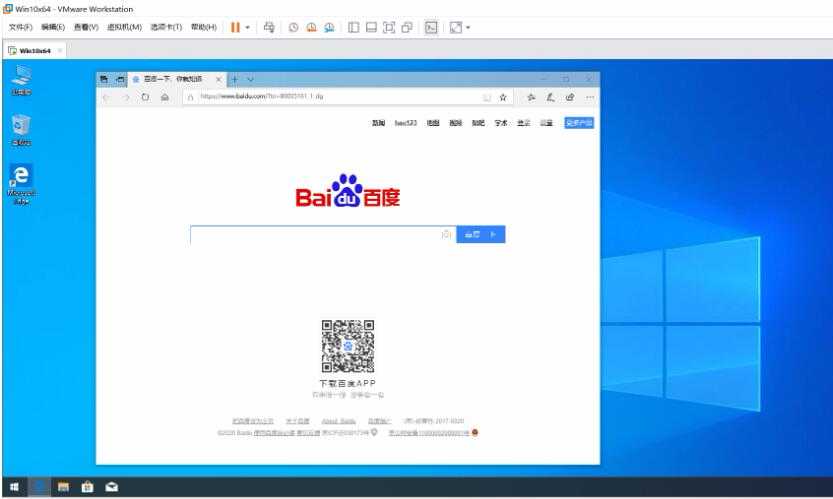Open the 选项卡(T) menu
This screenshot has width=833, height=499.
point(166,27)
